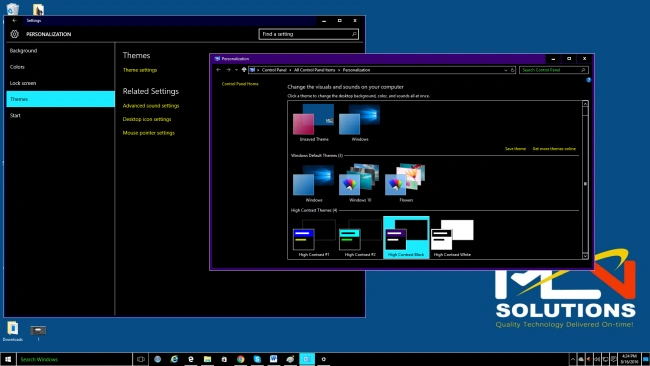Switch to Microsoft Word on the taskbar
The height and width of the screenshot is (366, 650).
274,359
